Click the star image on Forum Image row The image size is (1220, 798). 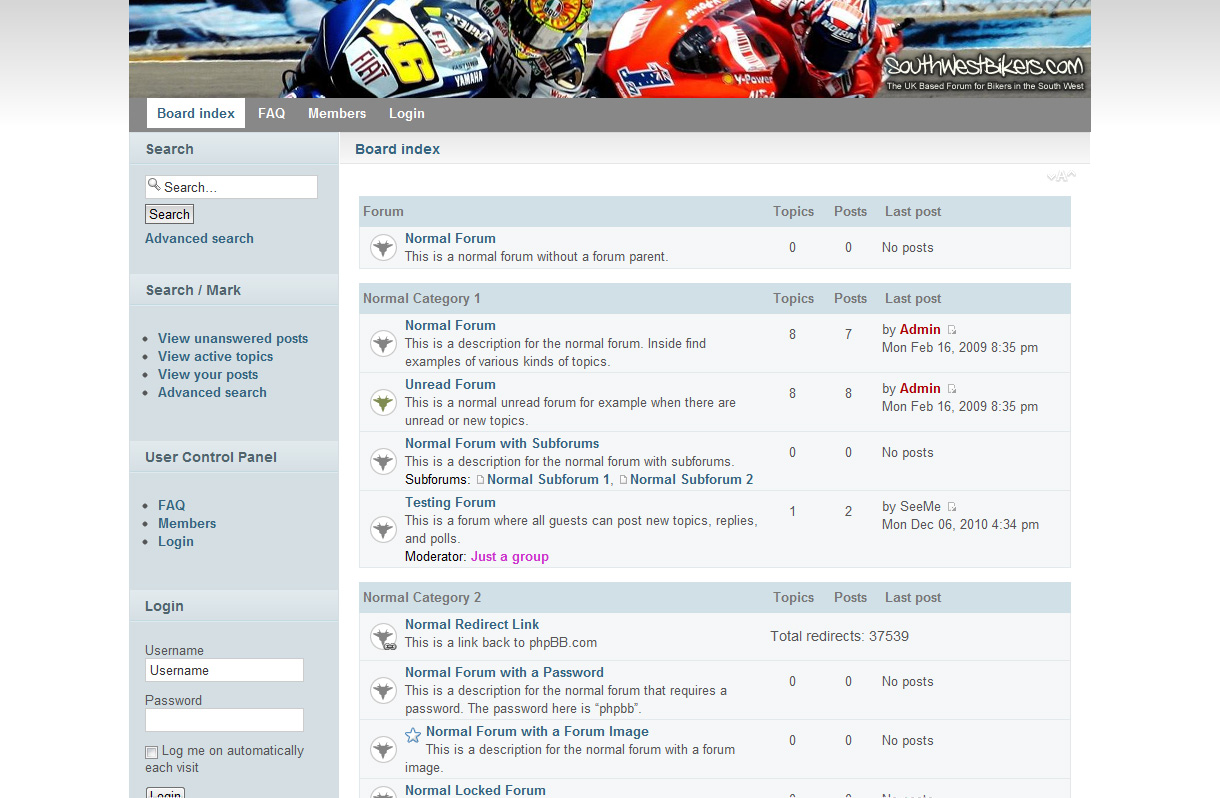point(413,735)
